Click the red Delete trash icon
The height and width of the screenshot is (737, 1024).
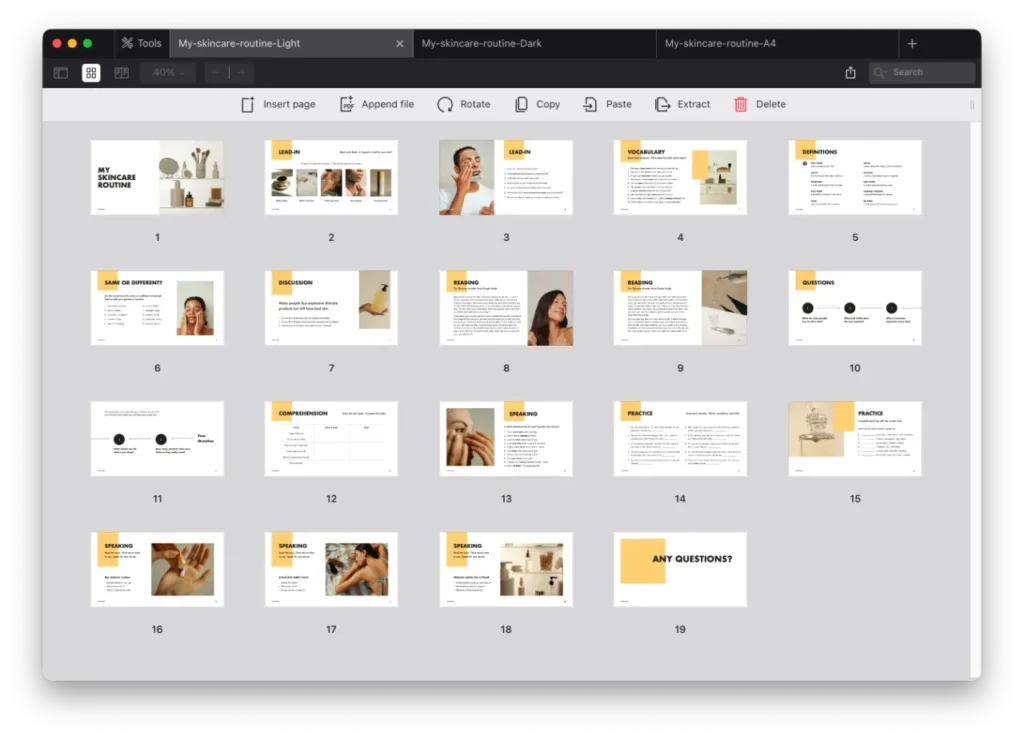(x=741, y=104)
